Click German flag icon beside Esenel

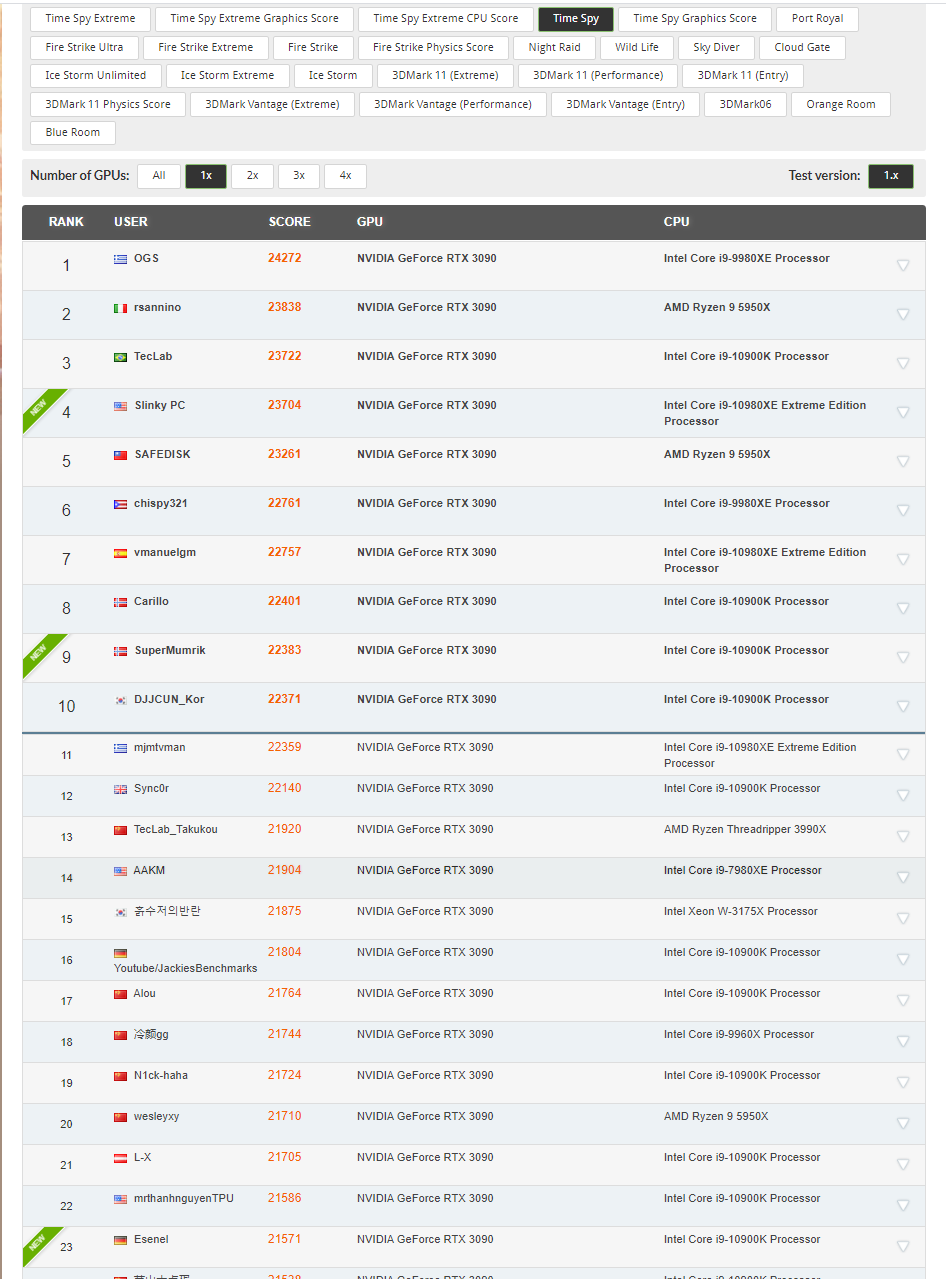[120, 1240]
